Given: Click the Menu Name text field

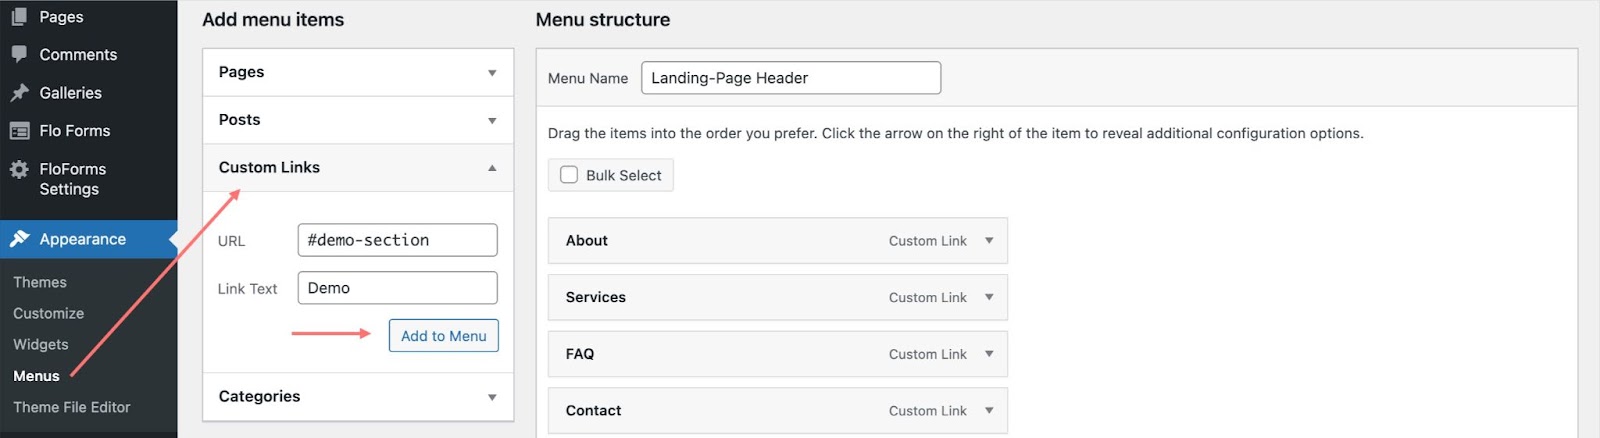Looking at the screenshot, I should tap(791, 78).
